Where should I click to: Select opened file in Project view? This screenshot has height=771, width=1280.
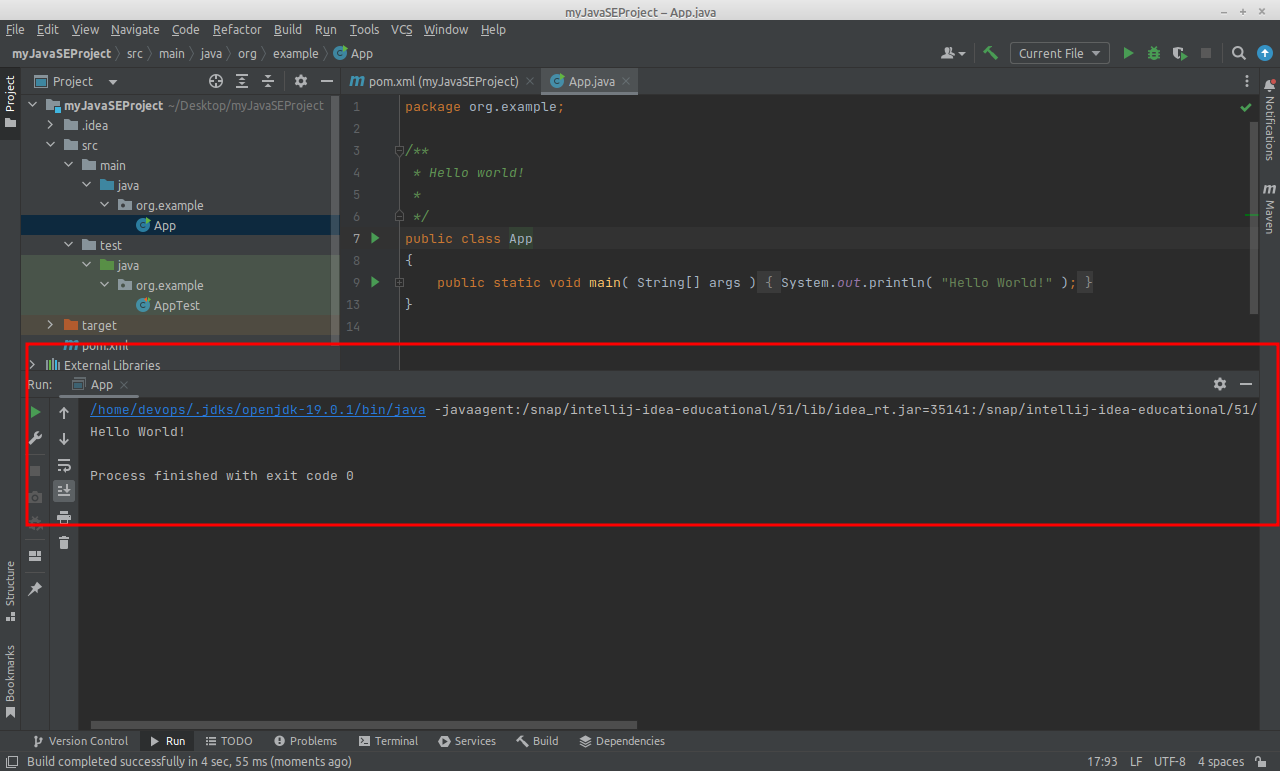click(216, 81)
